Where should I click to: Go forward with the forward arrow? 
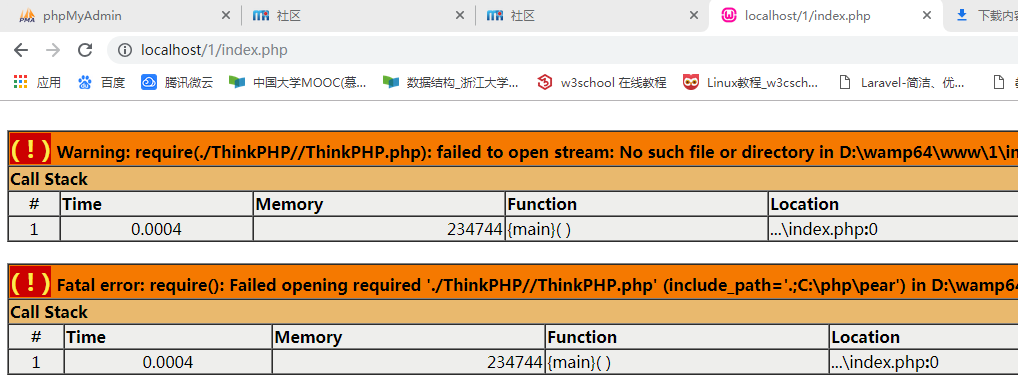[x=53, y=50]
